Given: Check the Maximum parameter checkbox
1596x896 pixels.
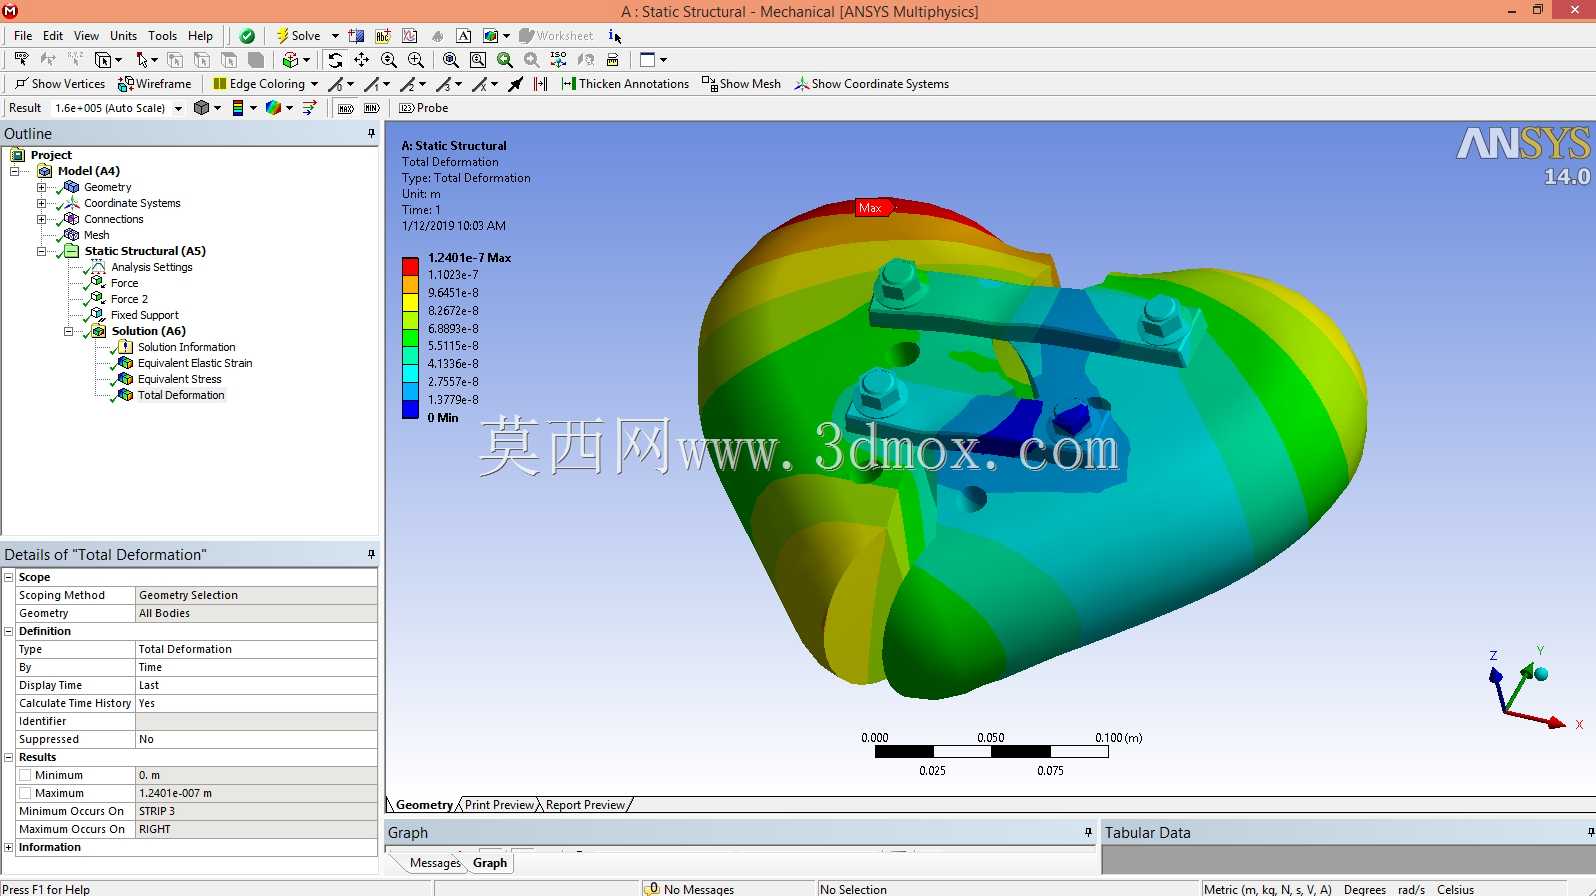Looking at the screenshot, I should click(x=25, y=793).
